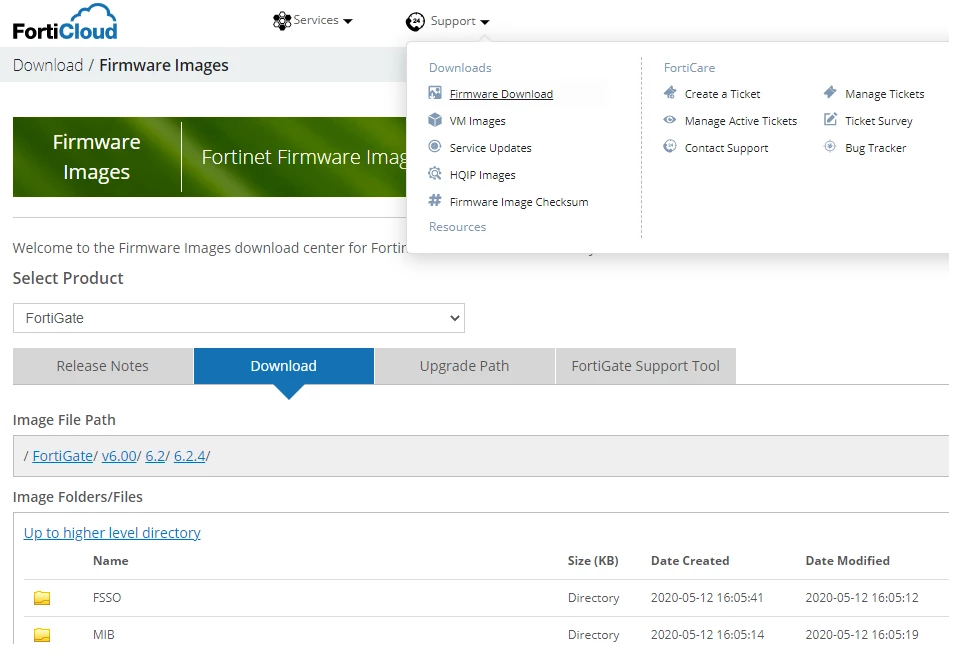Click the Date Created column header
956x656 pixels.
[690, 560]
